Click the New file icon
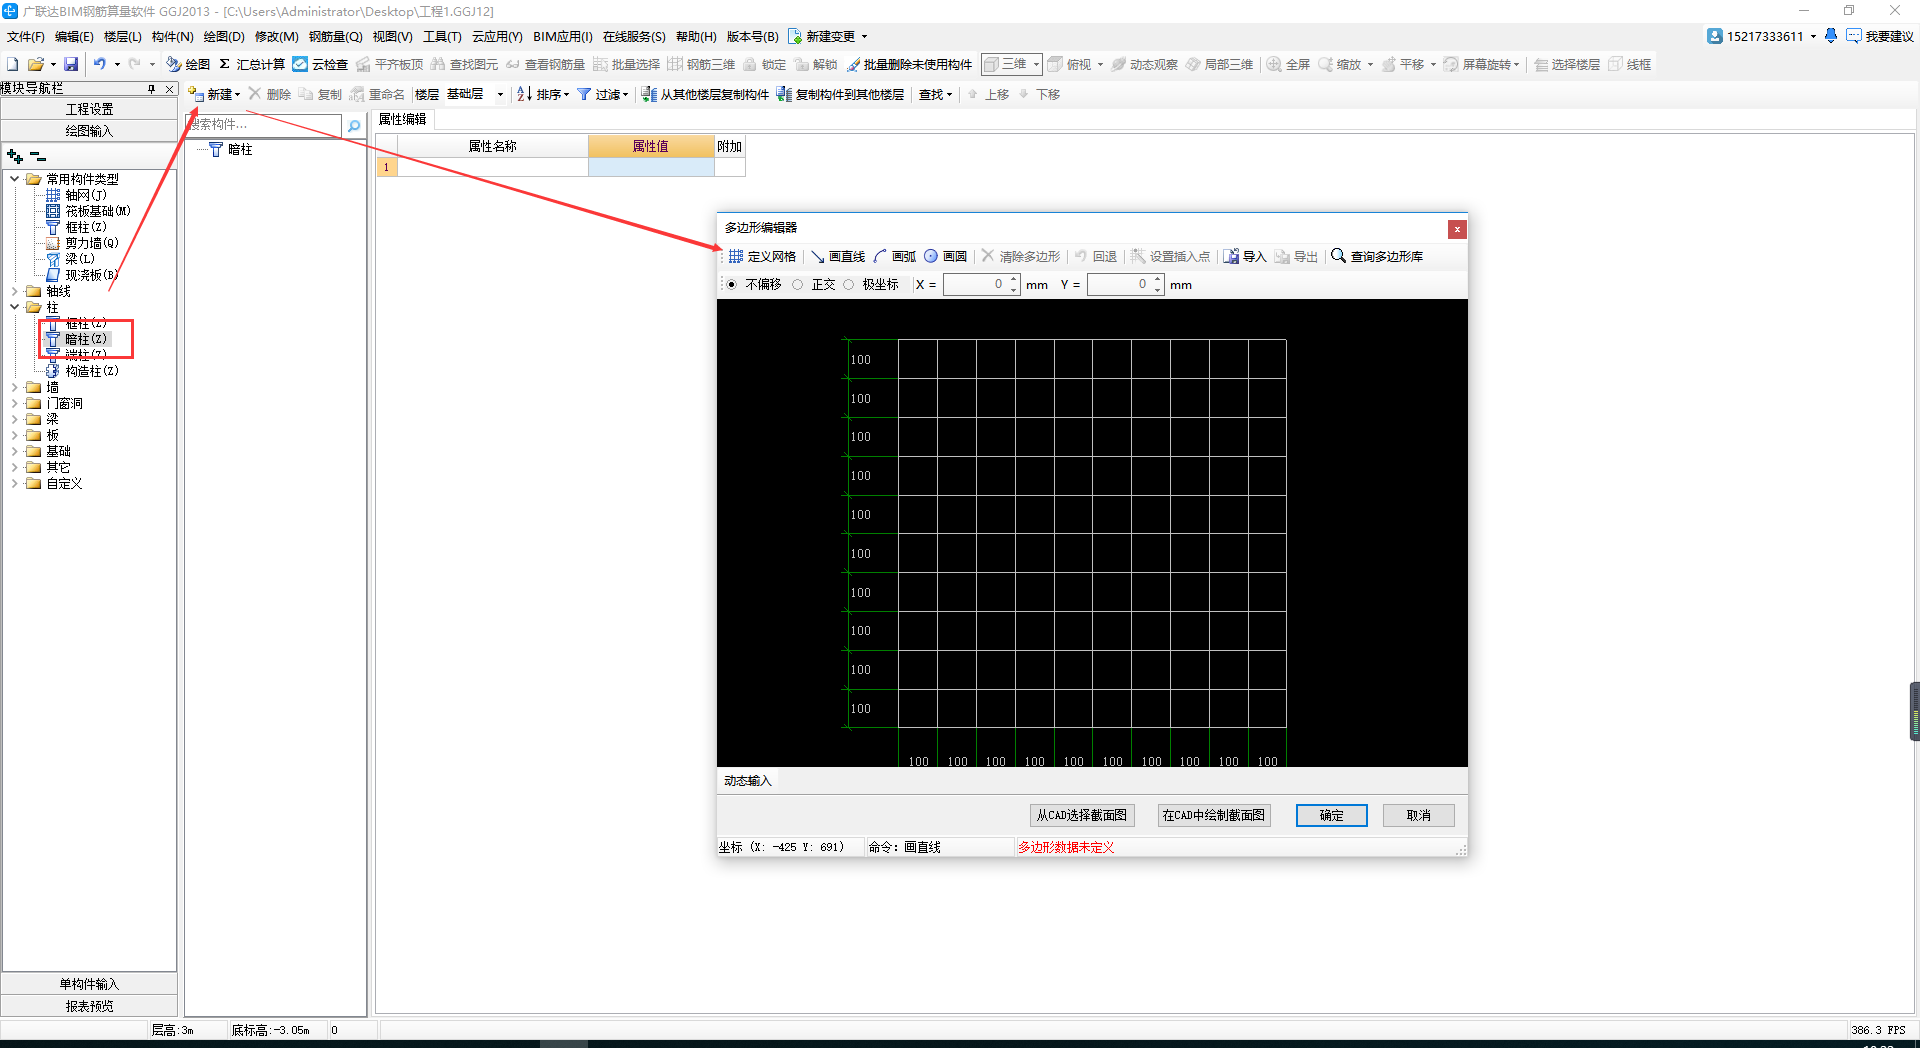1920x1048 pixels. (13, 64)
